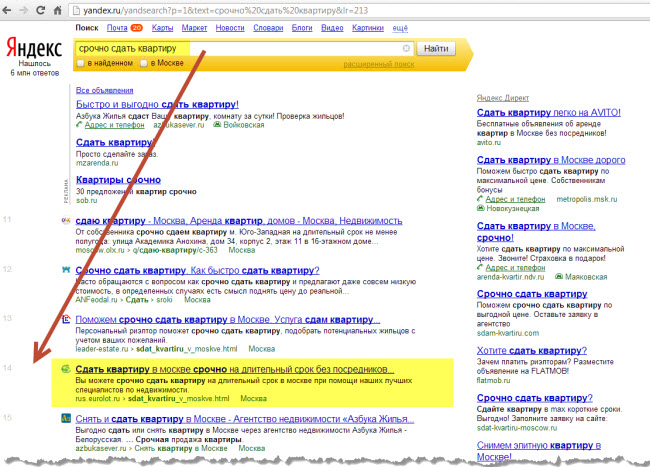
Task: Click the phone icon in the arenda-kvartir.ndv.ru ad
Action: [x=480, y=267]
